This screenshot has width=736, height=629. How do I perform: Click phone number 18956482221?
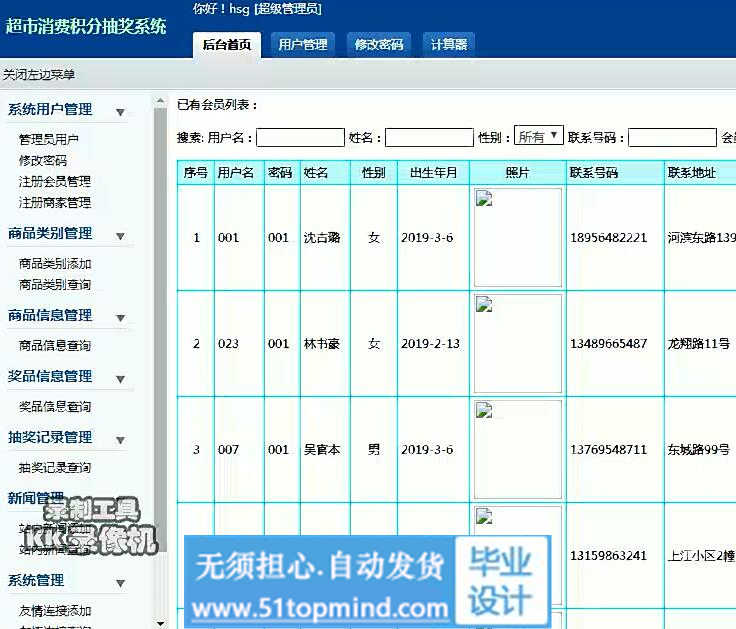pyautogui.click(x=608, y=238)
